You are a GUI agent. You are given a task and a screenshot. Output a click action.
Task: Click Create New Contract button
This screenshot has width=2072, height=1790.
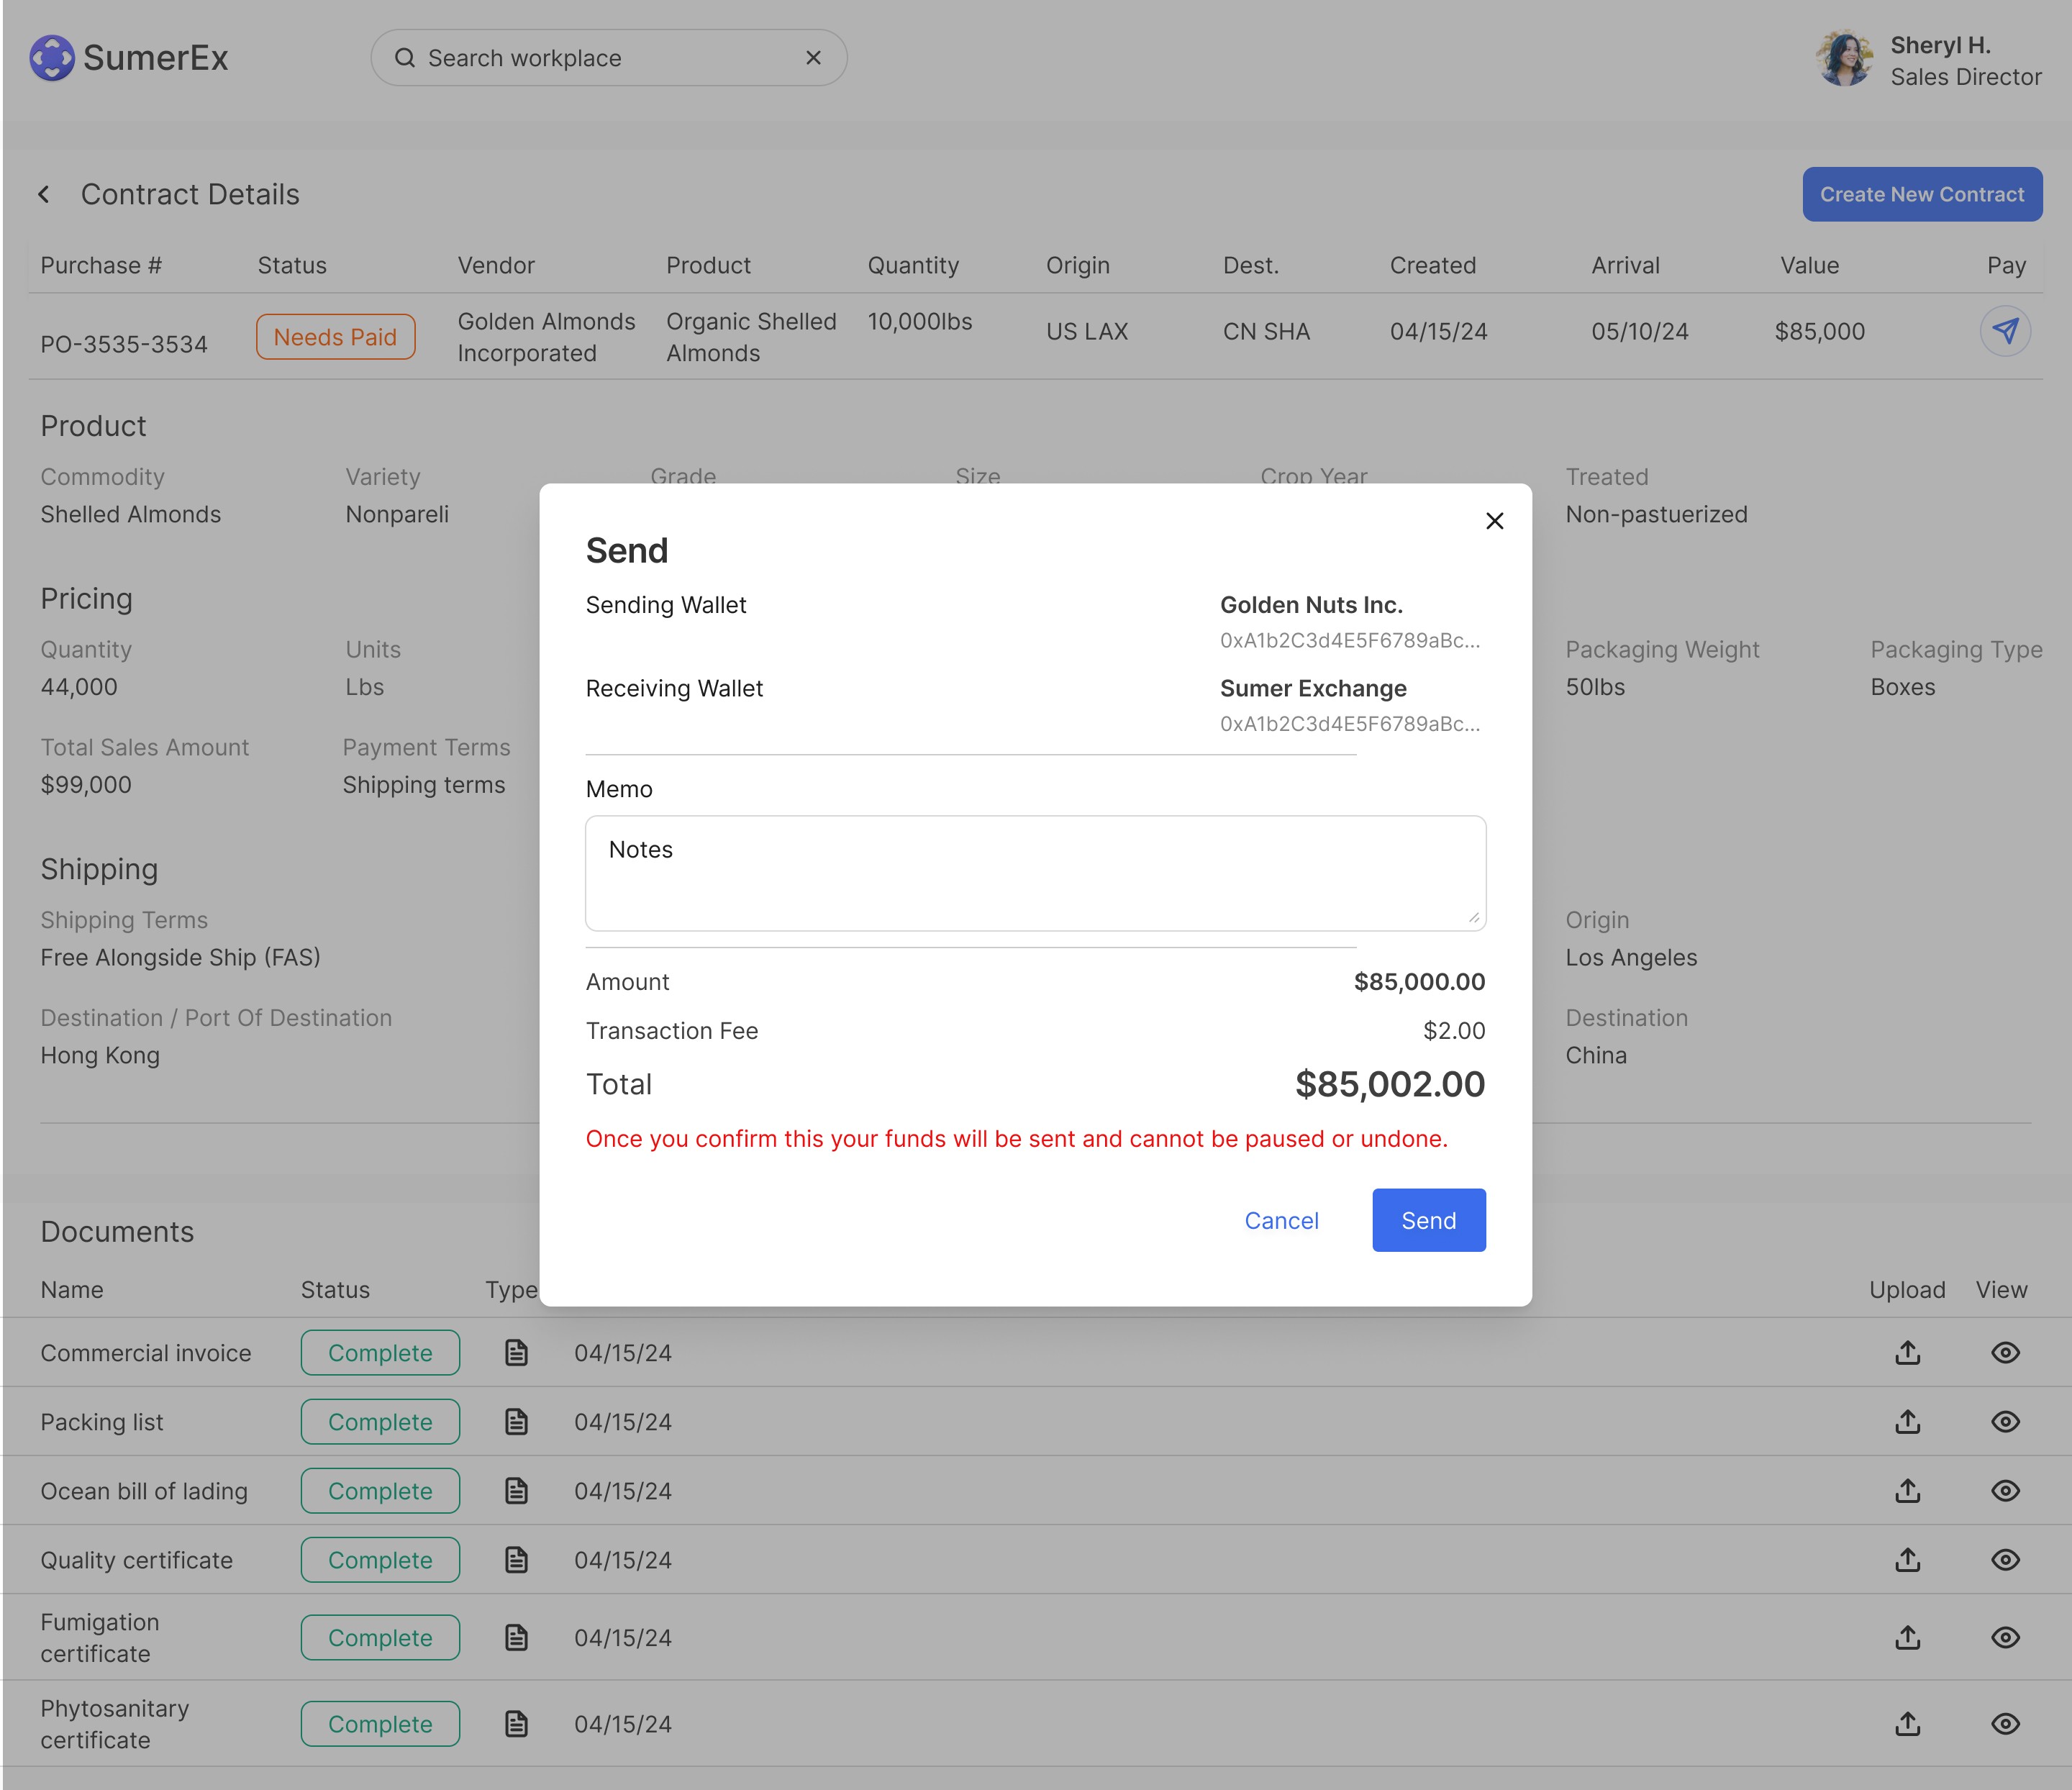pyautogui.click(x=1921, y=194)
